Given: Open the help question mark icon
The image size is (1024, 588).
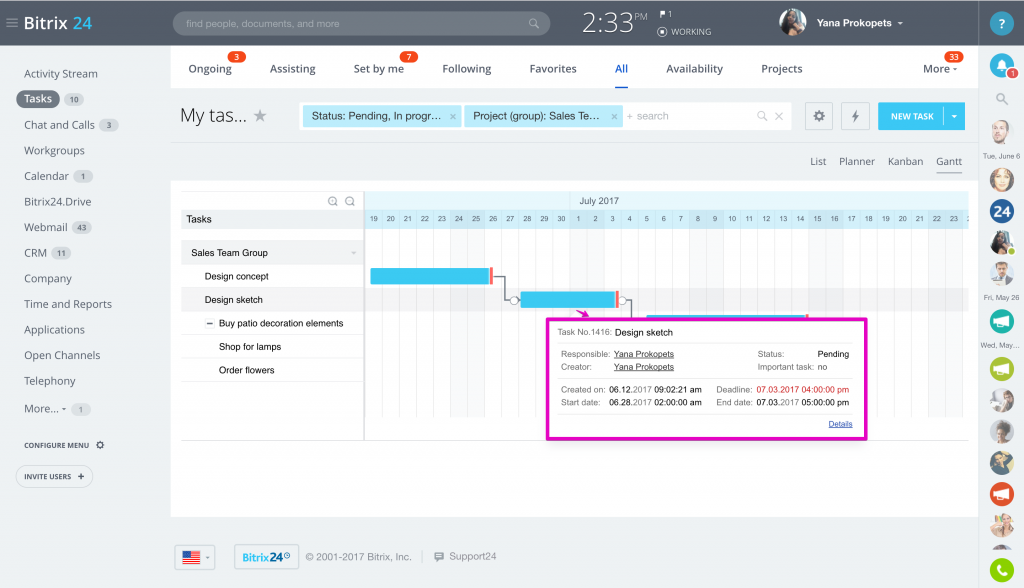Looking at the screenshot, I should click(1001, 24).
